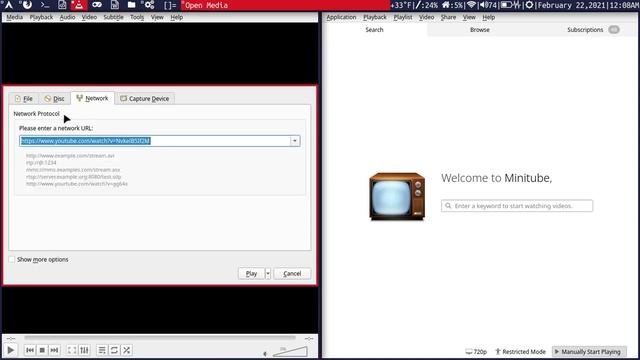Switch to the Disc tab
This screenshot has height=360, width=640.
[54, 98]
